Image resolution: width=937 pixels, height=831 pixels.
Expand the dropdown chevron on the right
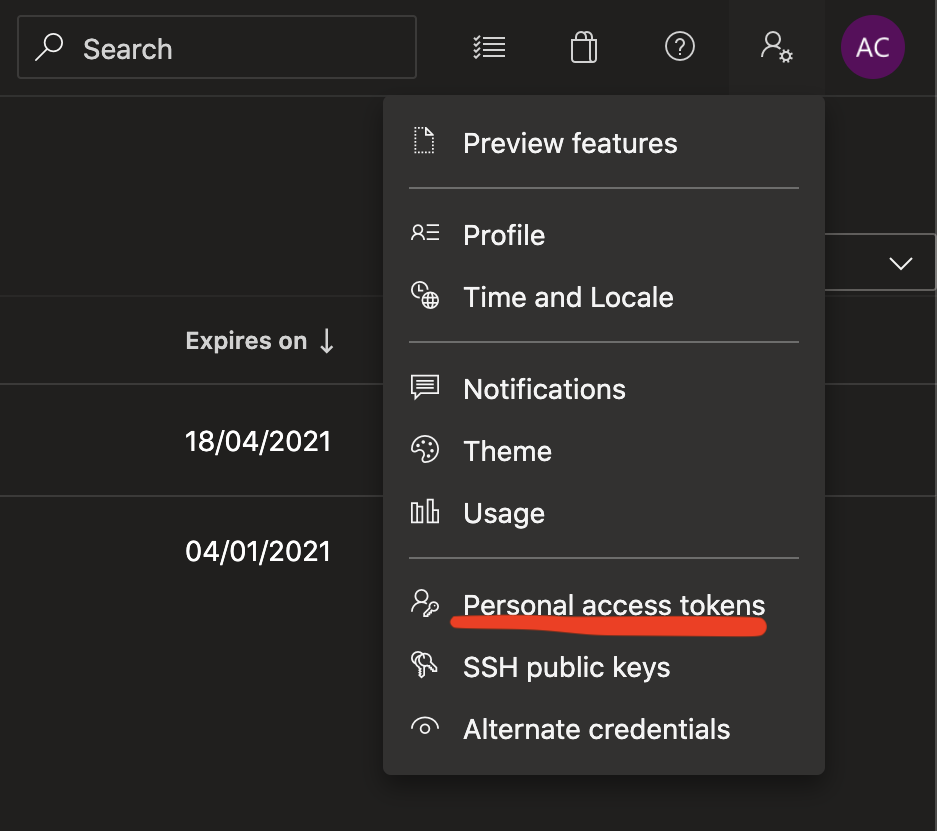tap(901, 263)
